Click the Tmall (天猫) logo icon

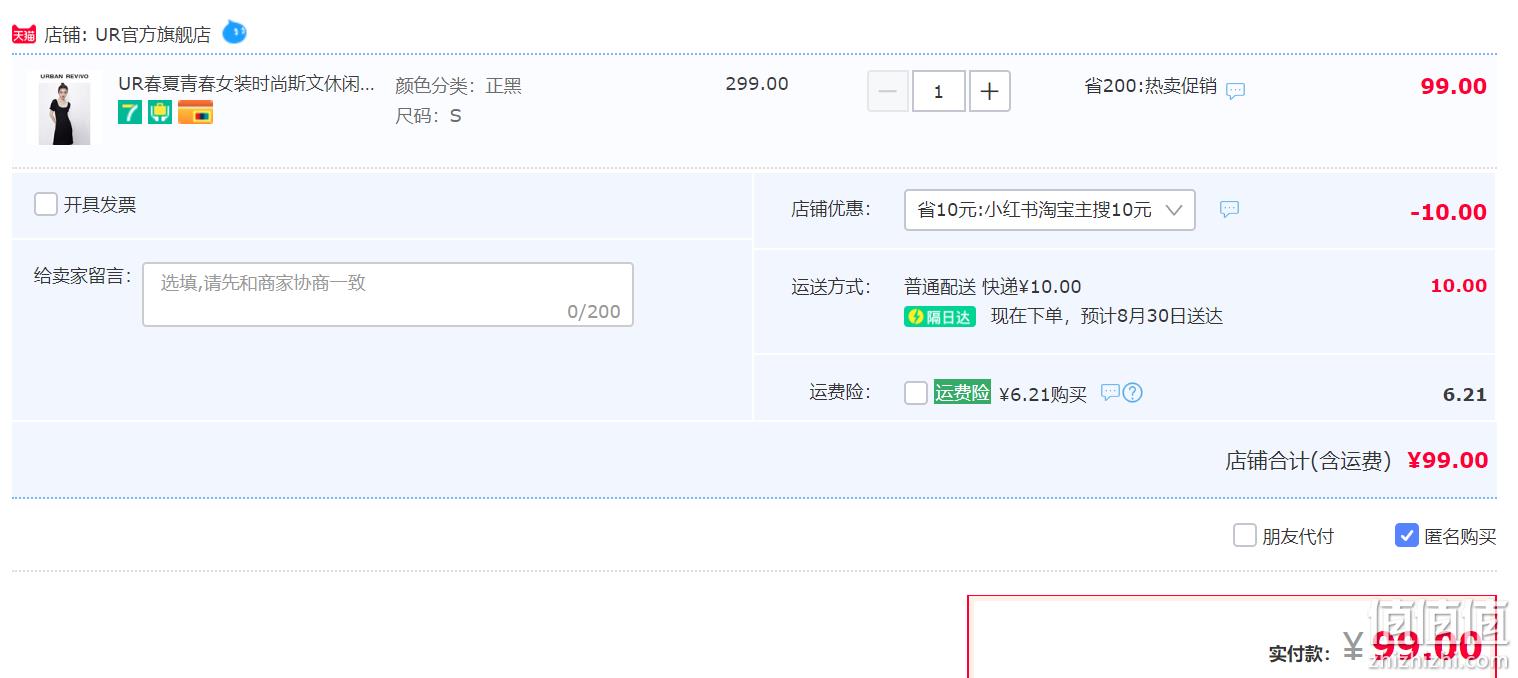pos(24,34)
